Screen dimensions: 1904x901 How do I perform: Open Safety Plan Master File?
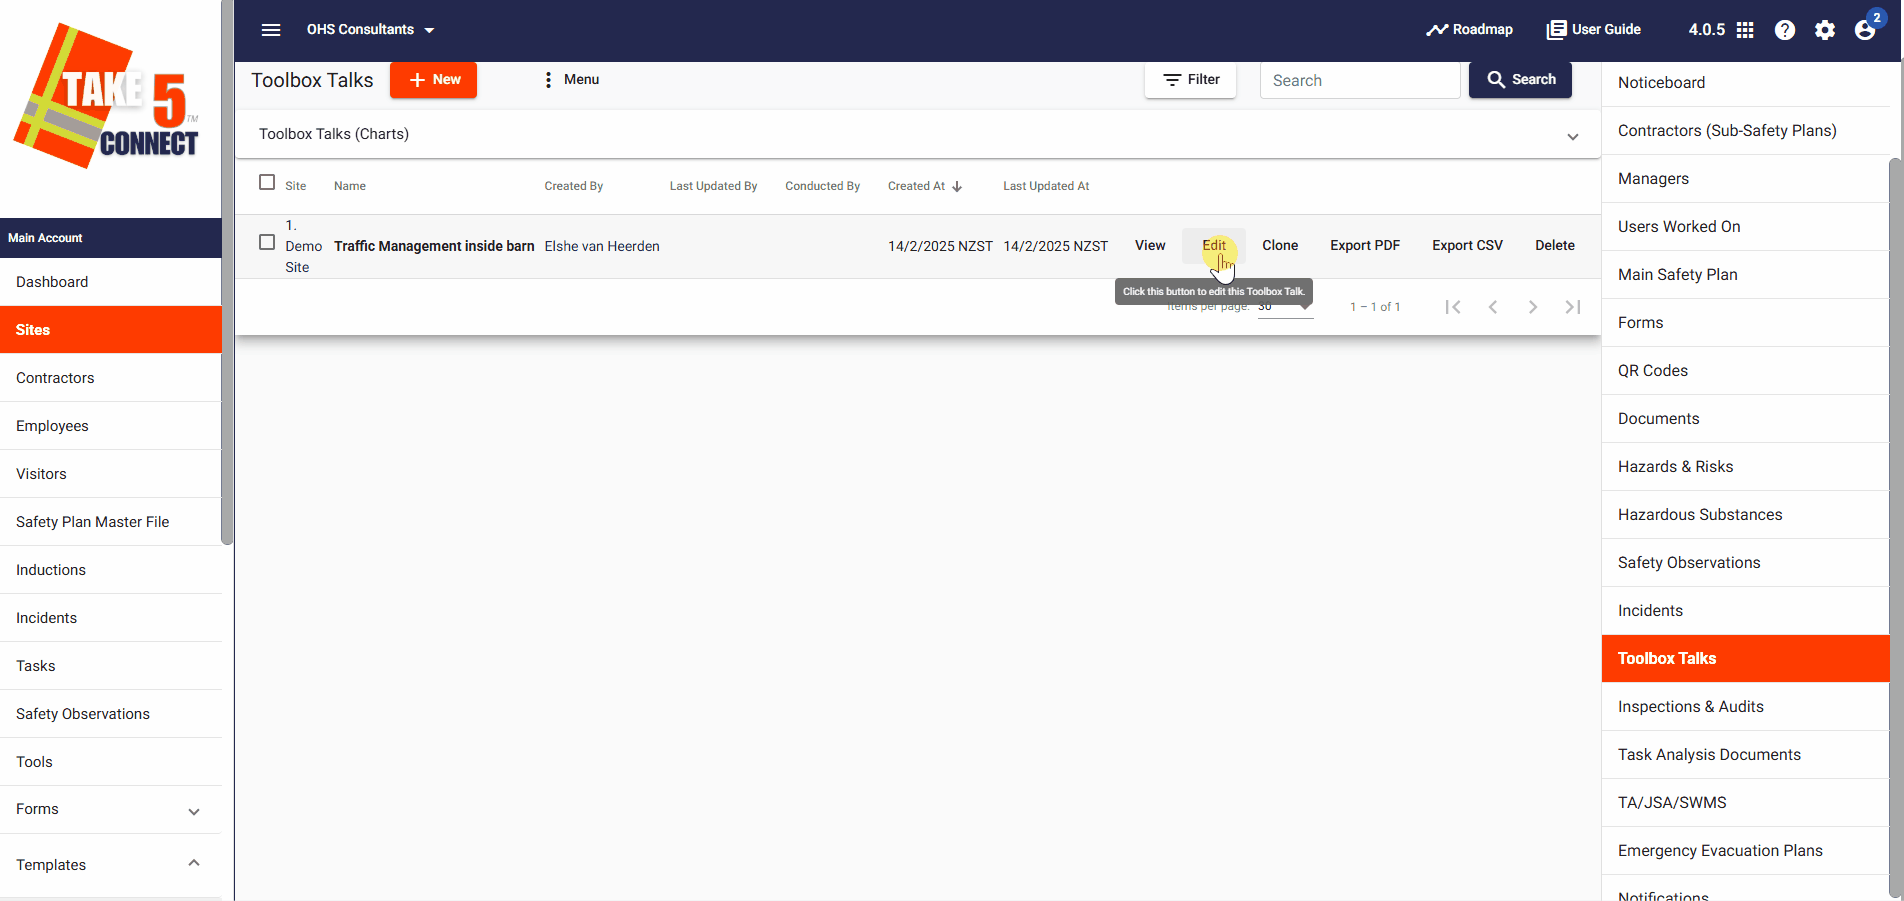[110, 522]
